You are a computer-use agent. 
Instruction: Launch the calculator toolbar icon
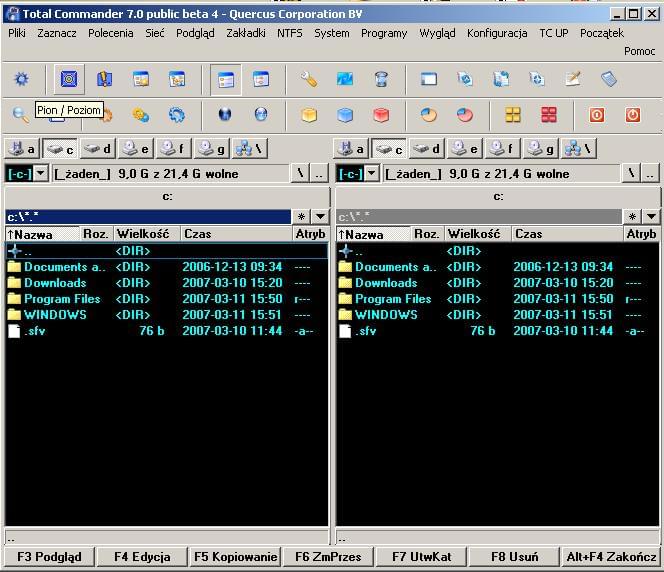[x=609, y=79]
